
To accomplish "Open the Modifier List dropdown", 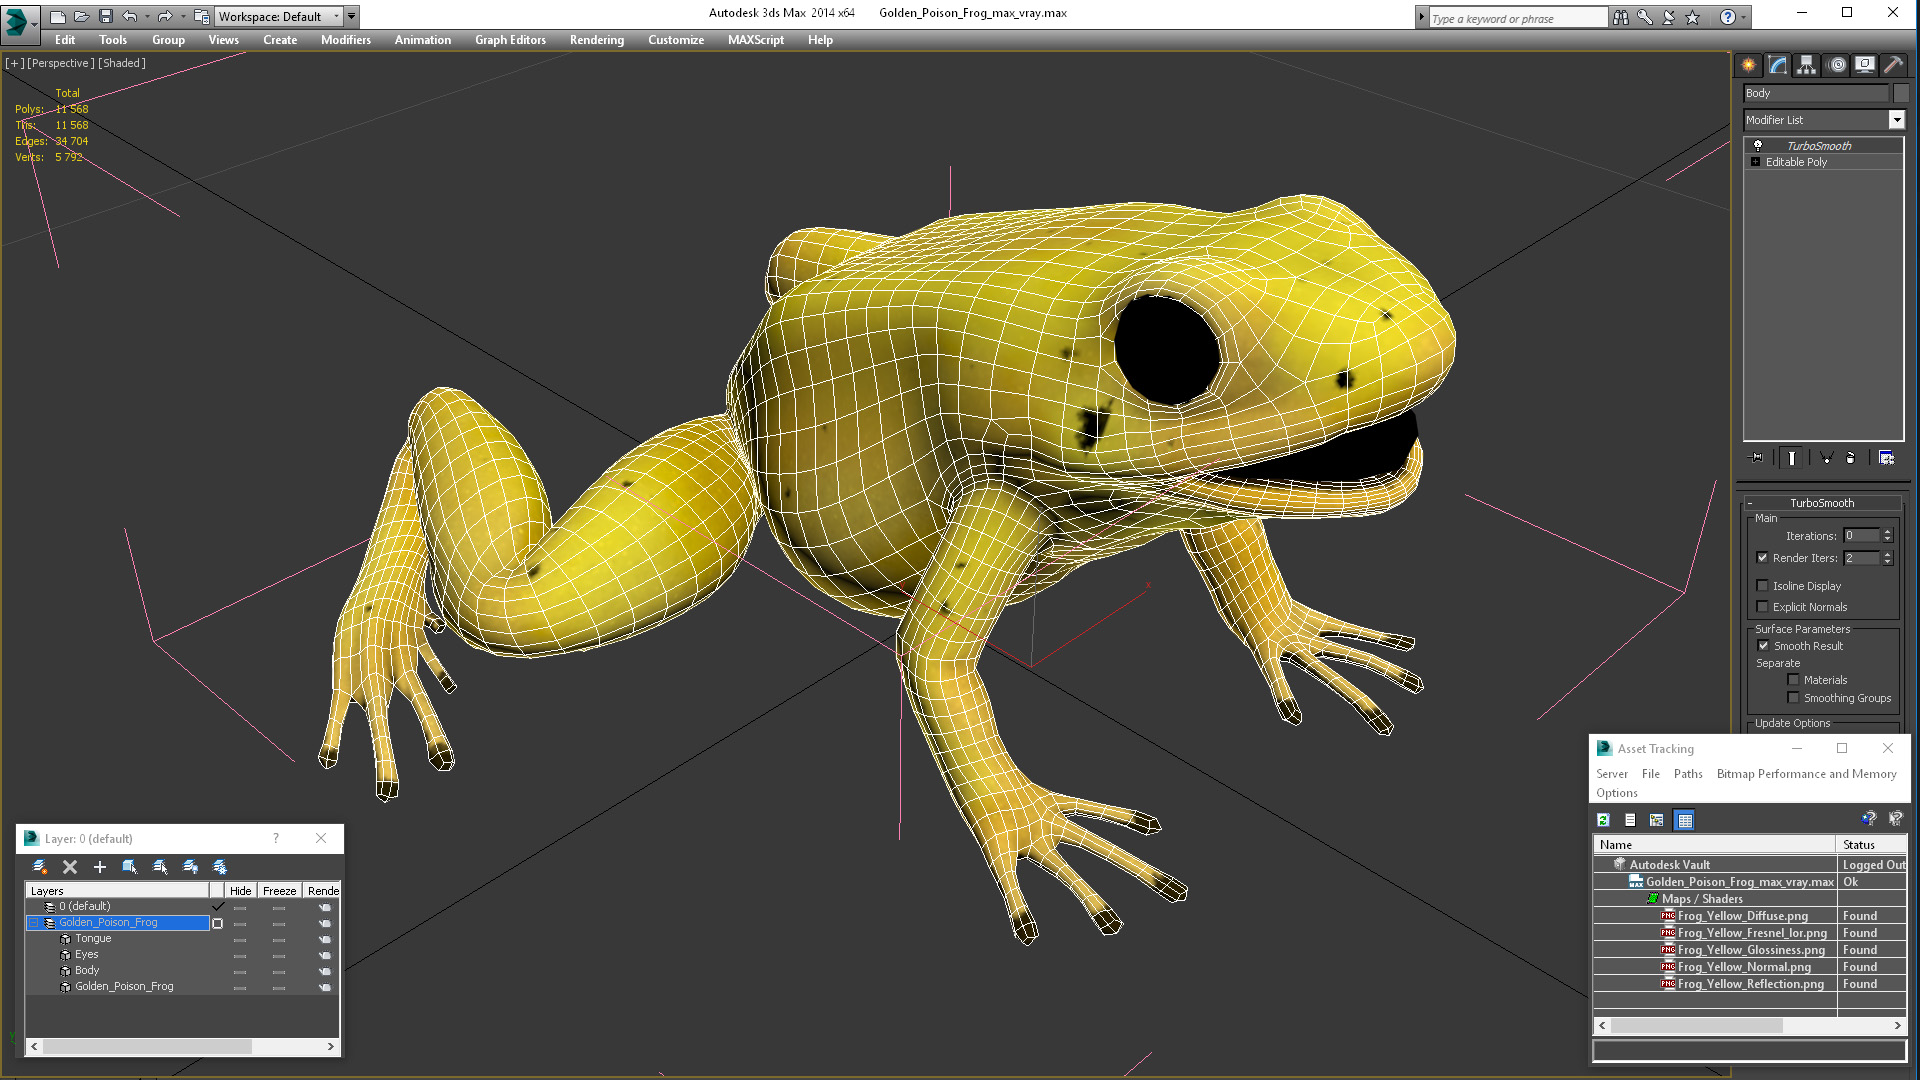I will 1896,120.
